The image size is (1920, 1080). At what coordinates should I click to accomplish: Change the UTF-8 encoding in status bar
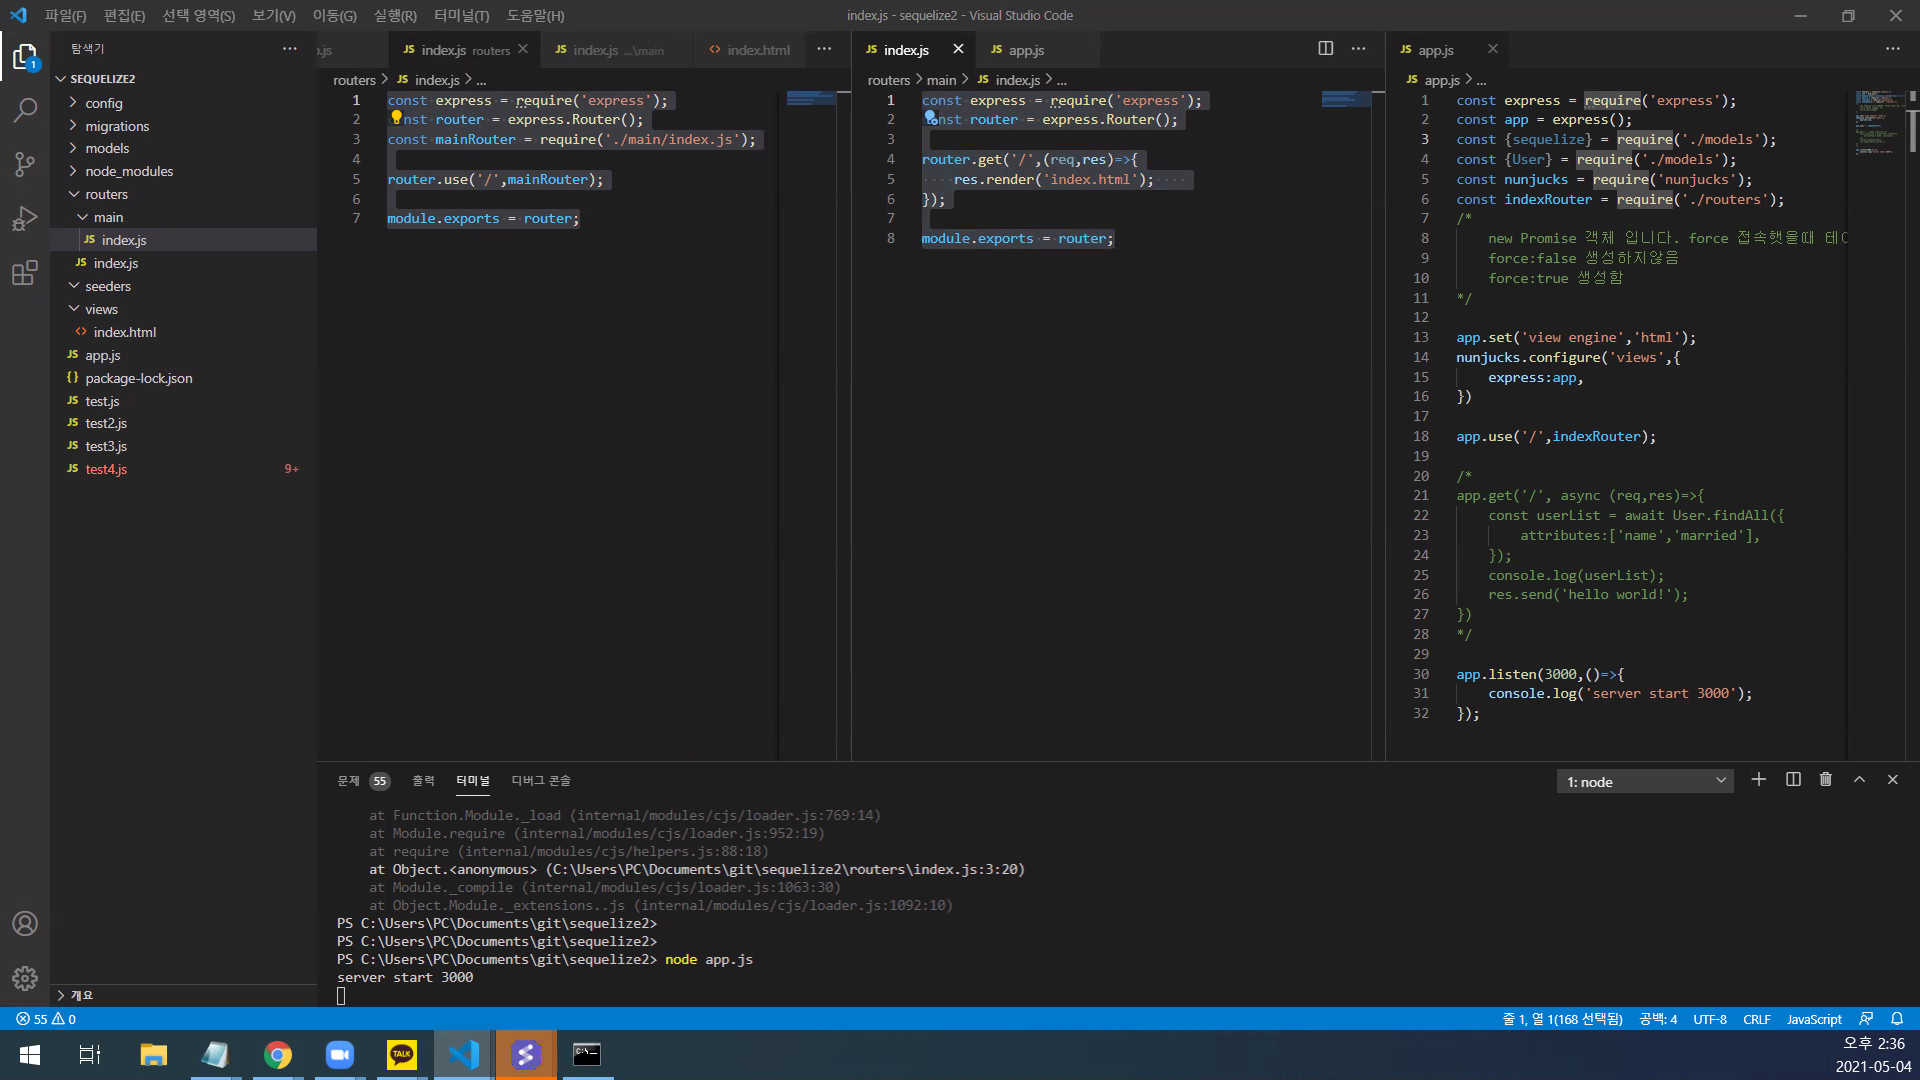pos(1710,1019)
